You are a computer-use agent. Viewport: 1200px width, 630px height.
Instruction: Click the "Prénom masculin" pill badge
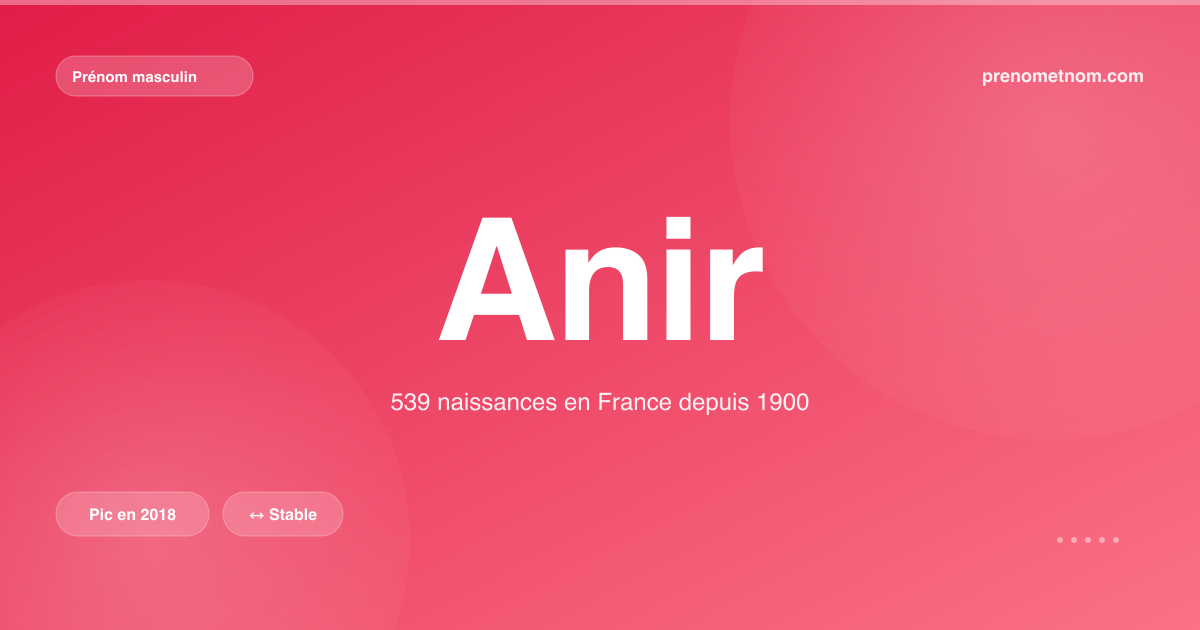(x=154, y=76)
